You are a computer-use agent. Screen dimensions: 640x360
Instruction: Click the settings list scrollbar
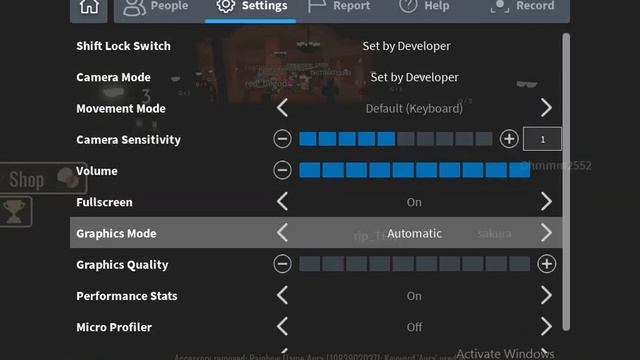tap(566, 182)
